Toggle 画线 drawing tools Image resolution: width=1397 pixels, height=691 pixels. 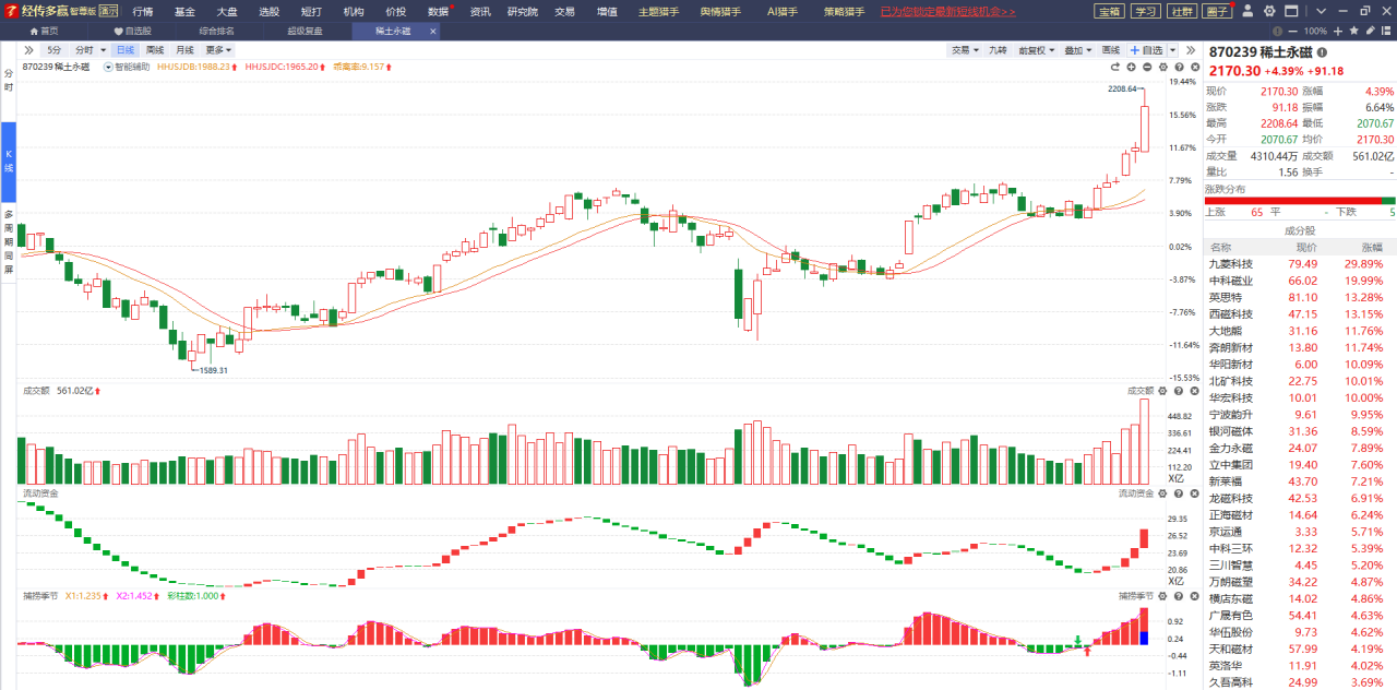(x=1111, y=50)
